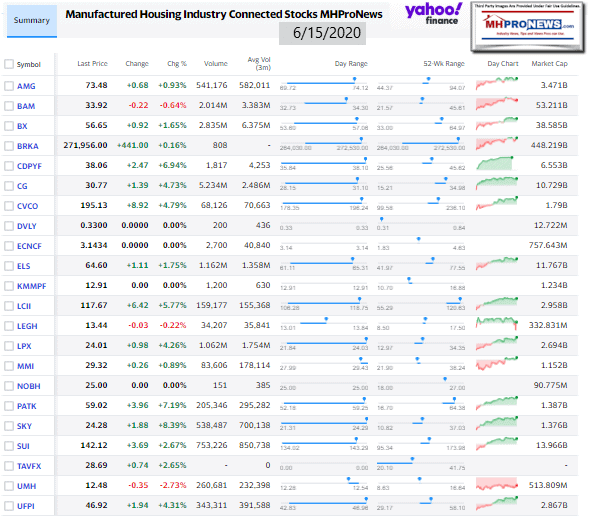
Task: Open the ECNCF ticker link
Action: [x=29, y=246]
